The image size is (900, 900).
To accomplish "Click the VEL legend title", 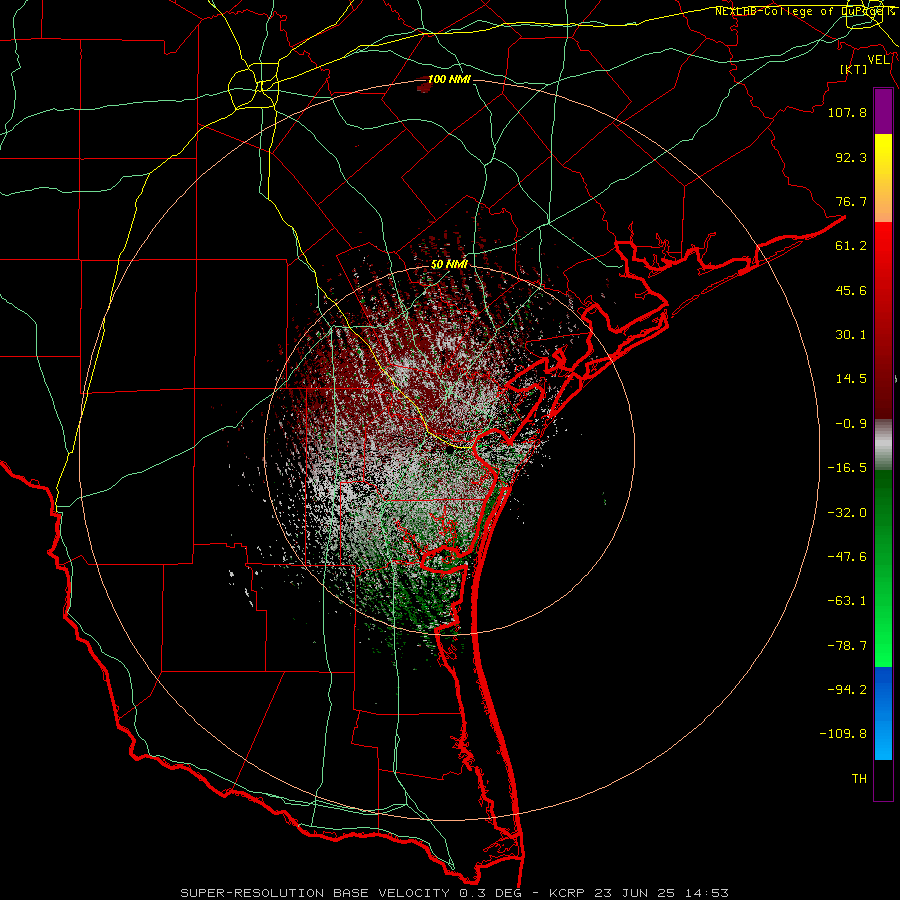I will coord(878,60).
